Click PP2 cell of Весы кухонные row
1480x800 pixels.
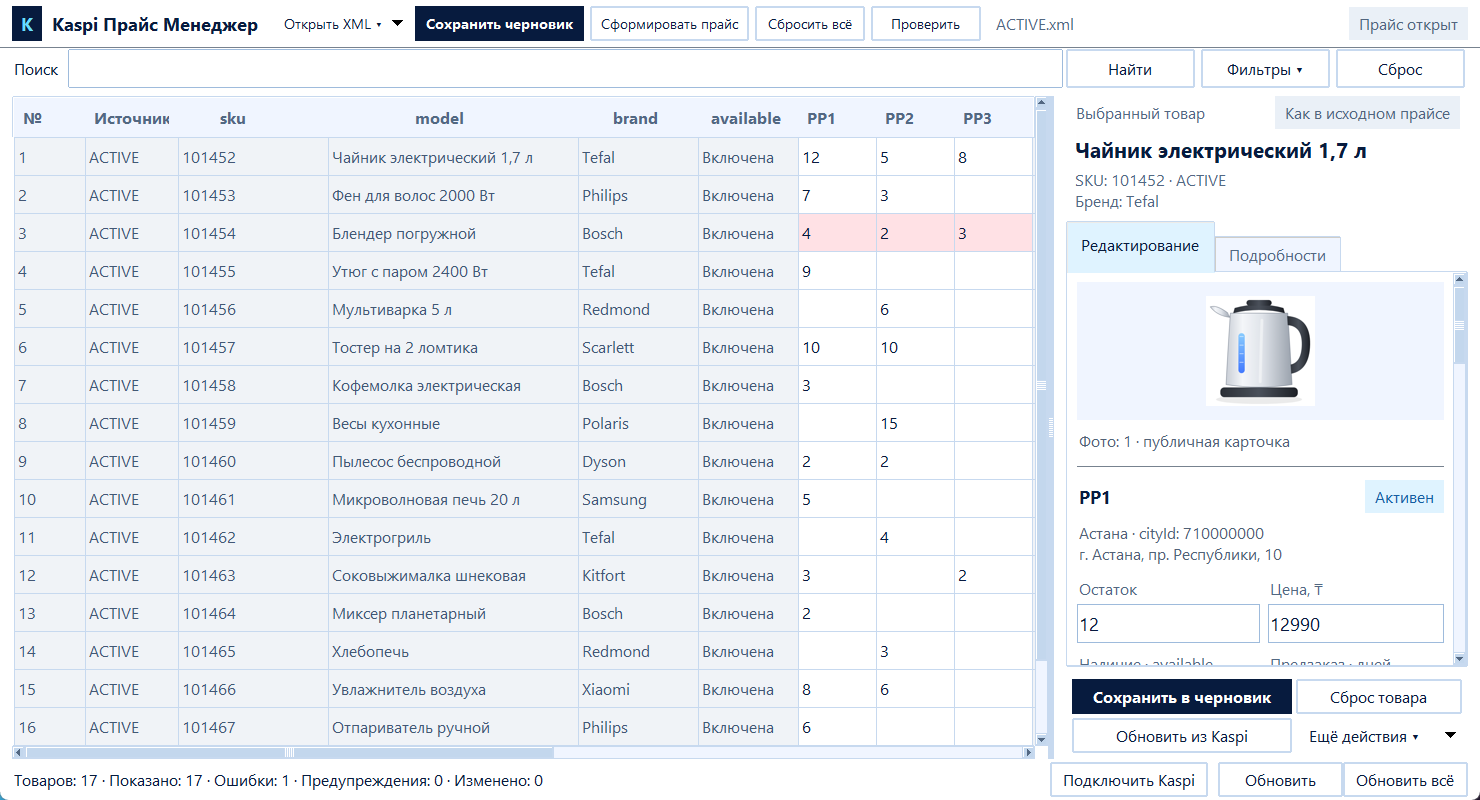[x=915, y=424]
